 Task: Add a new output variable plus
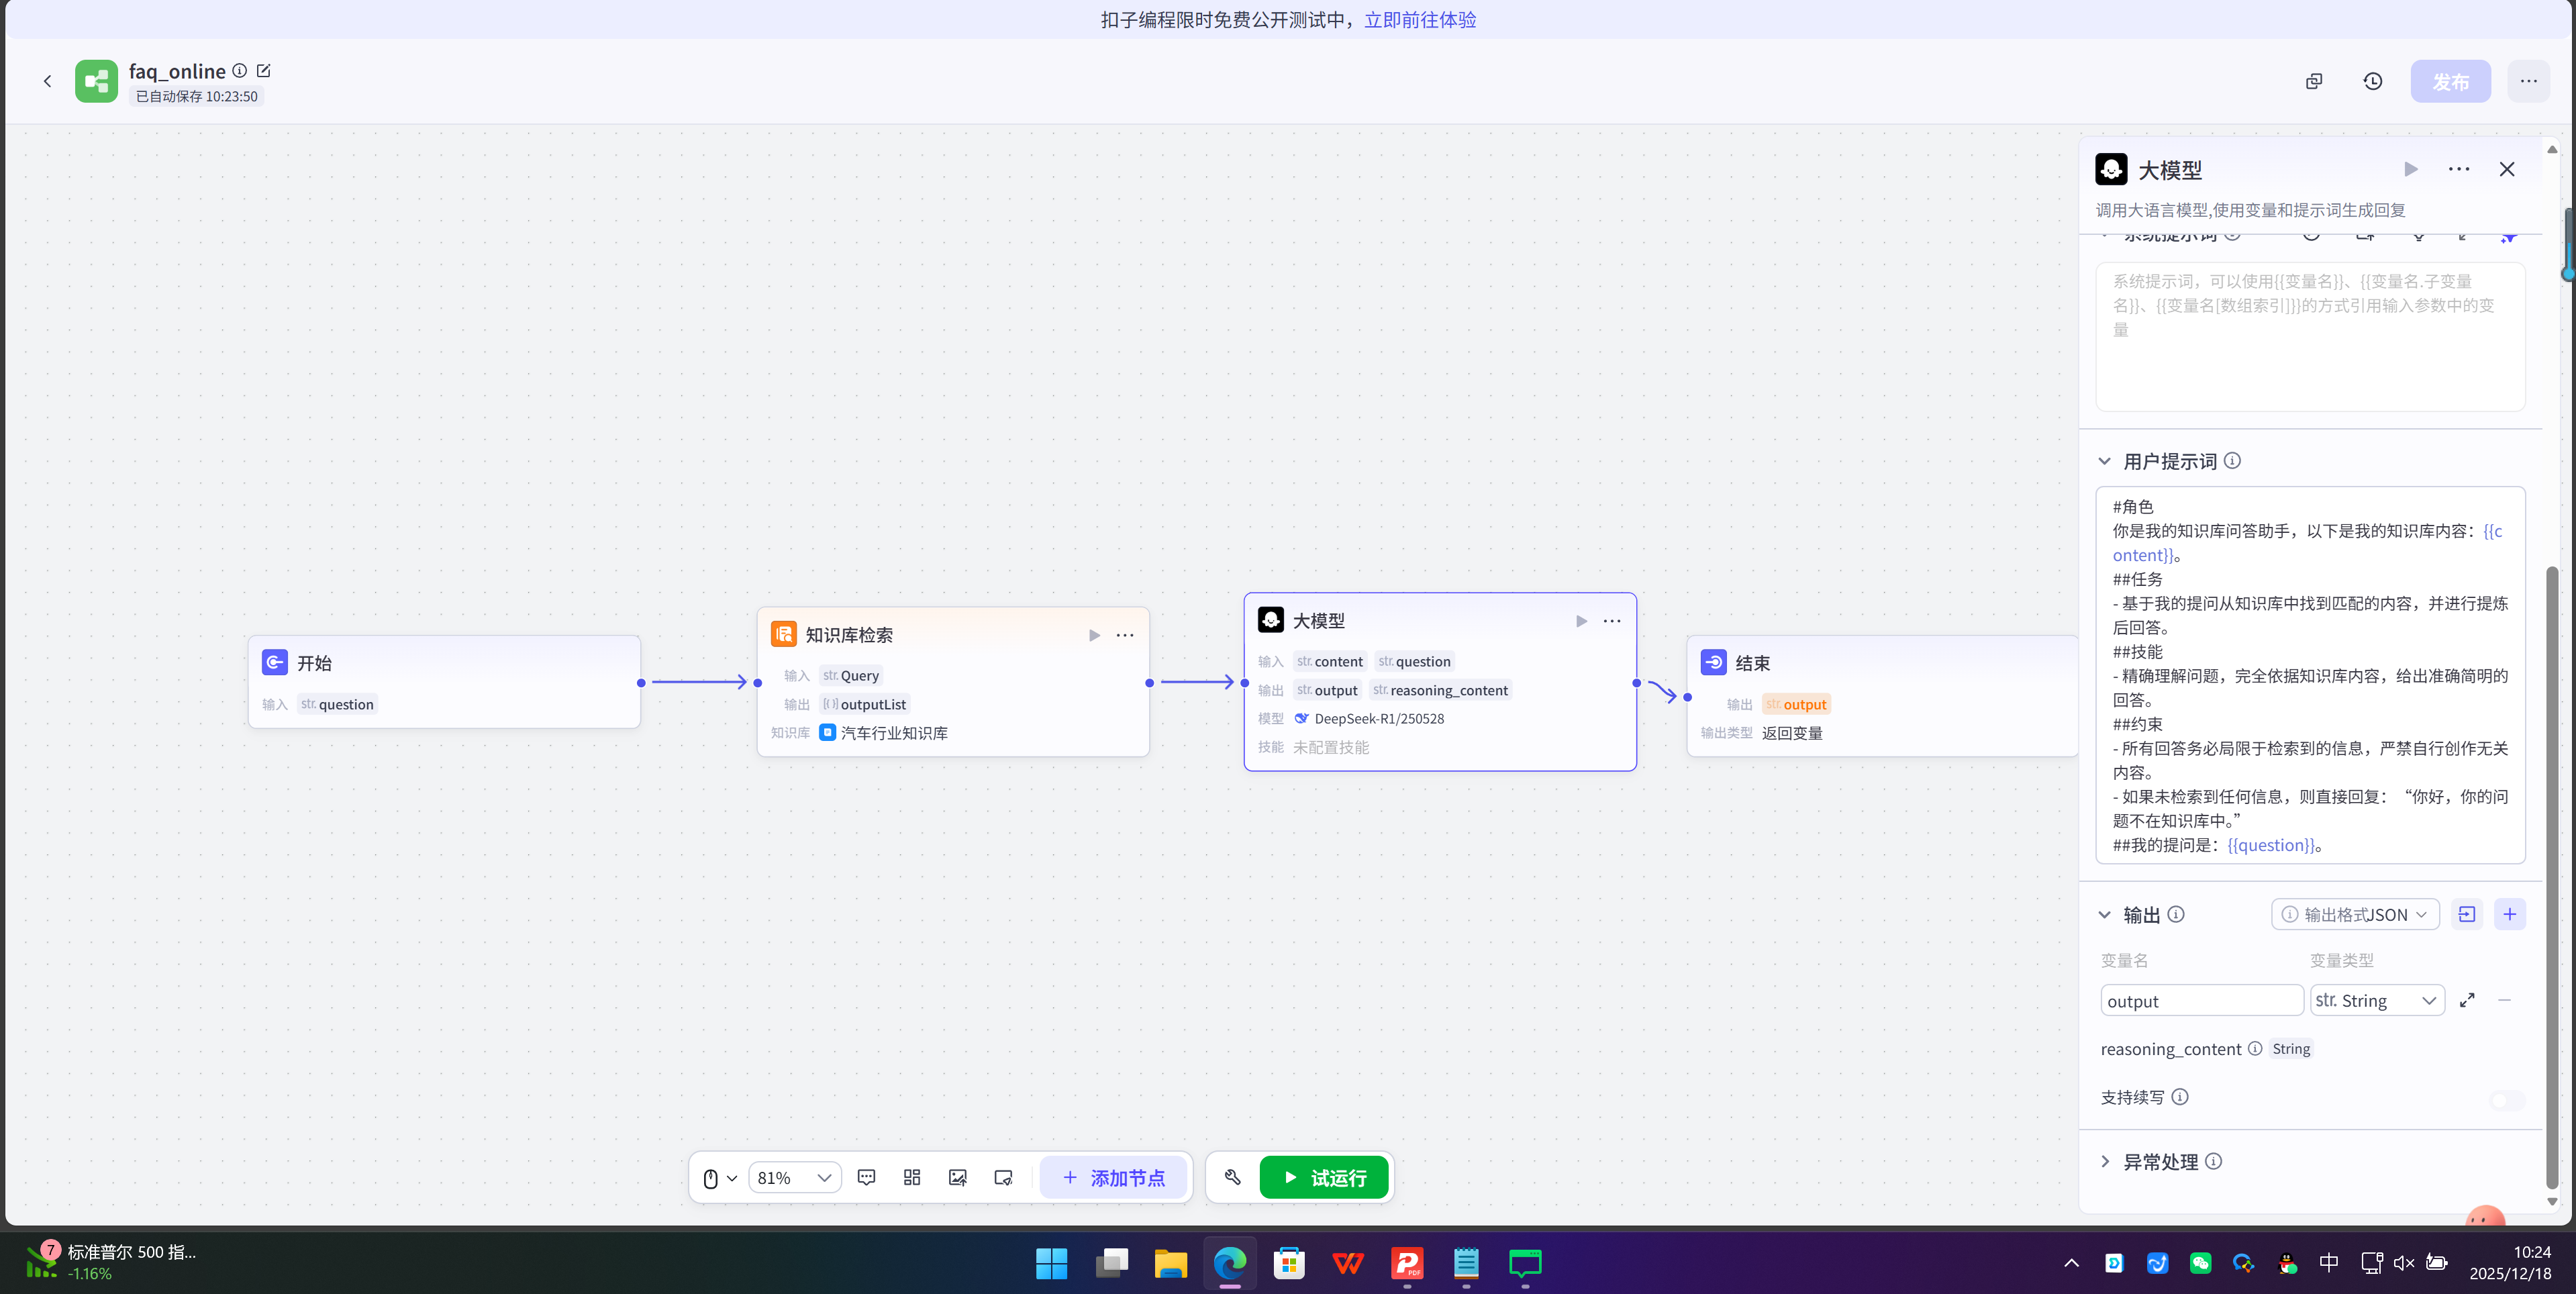pos(2509,914)
